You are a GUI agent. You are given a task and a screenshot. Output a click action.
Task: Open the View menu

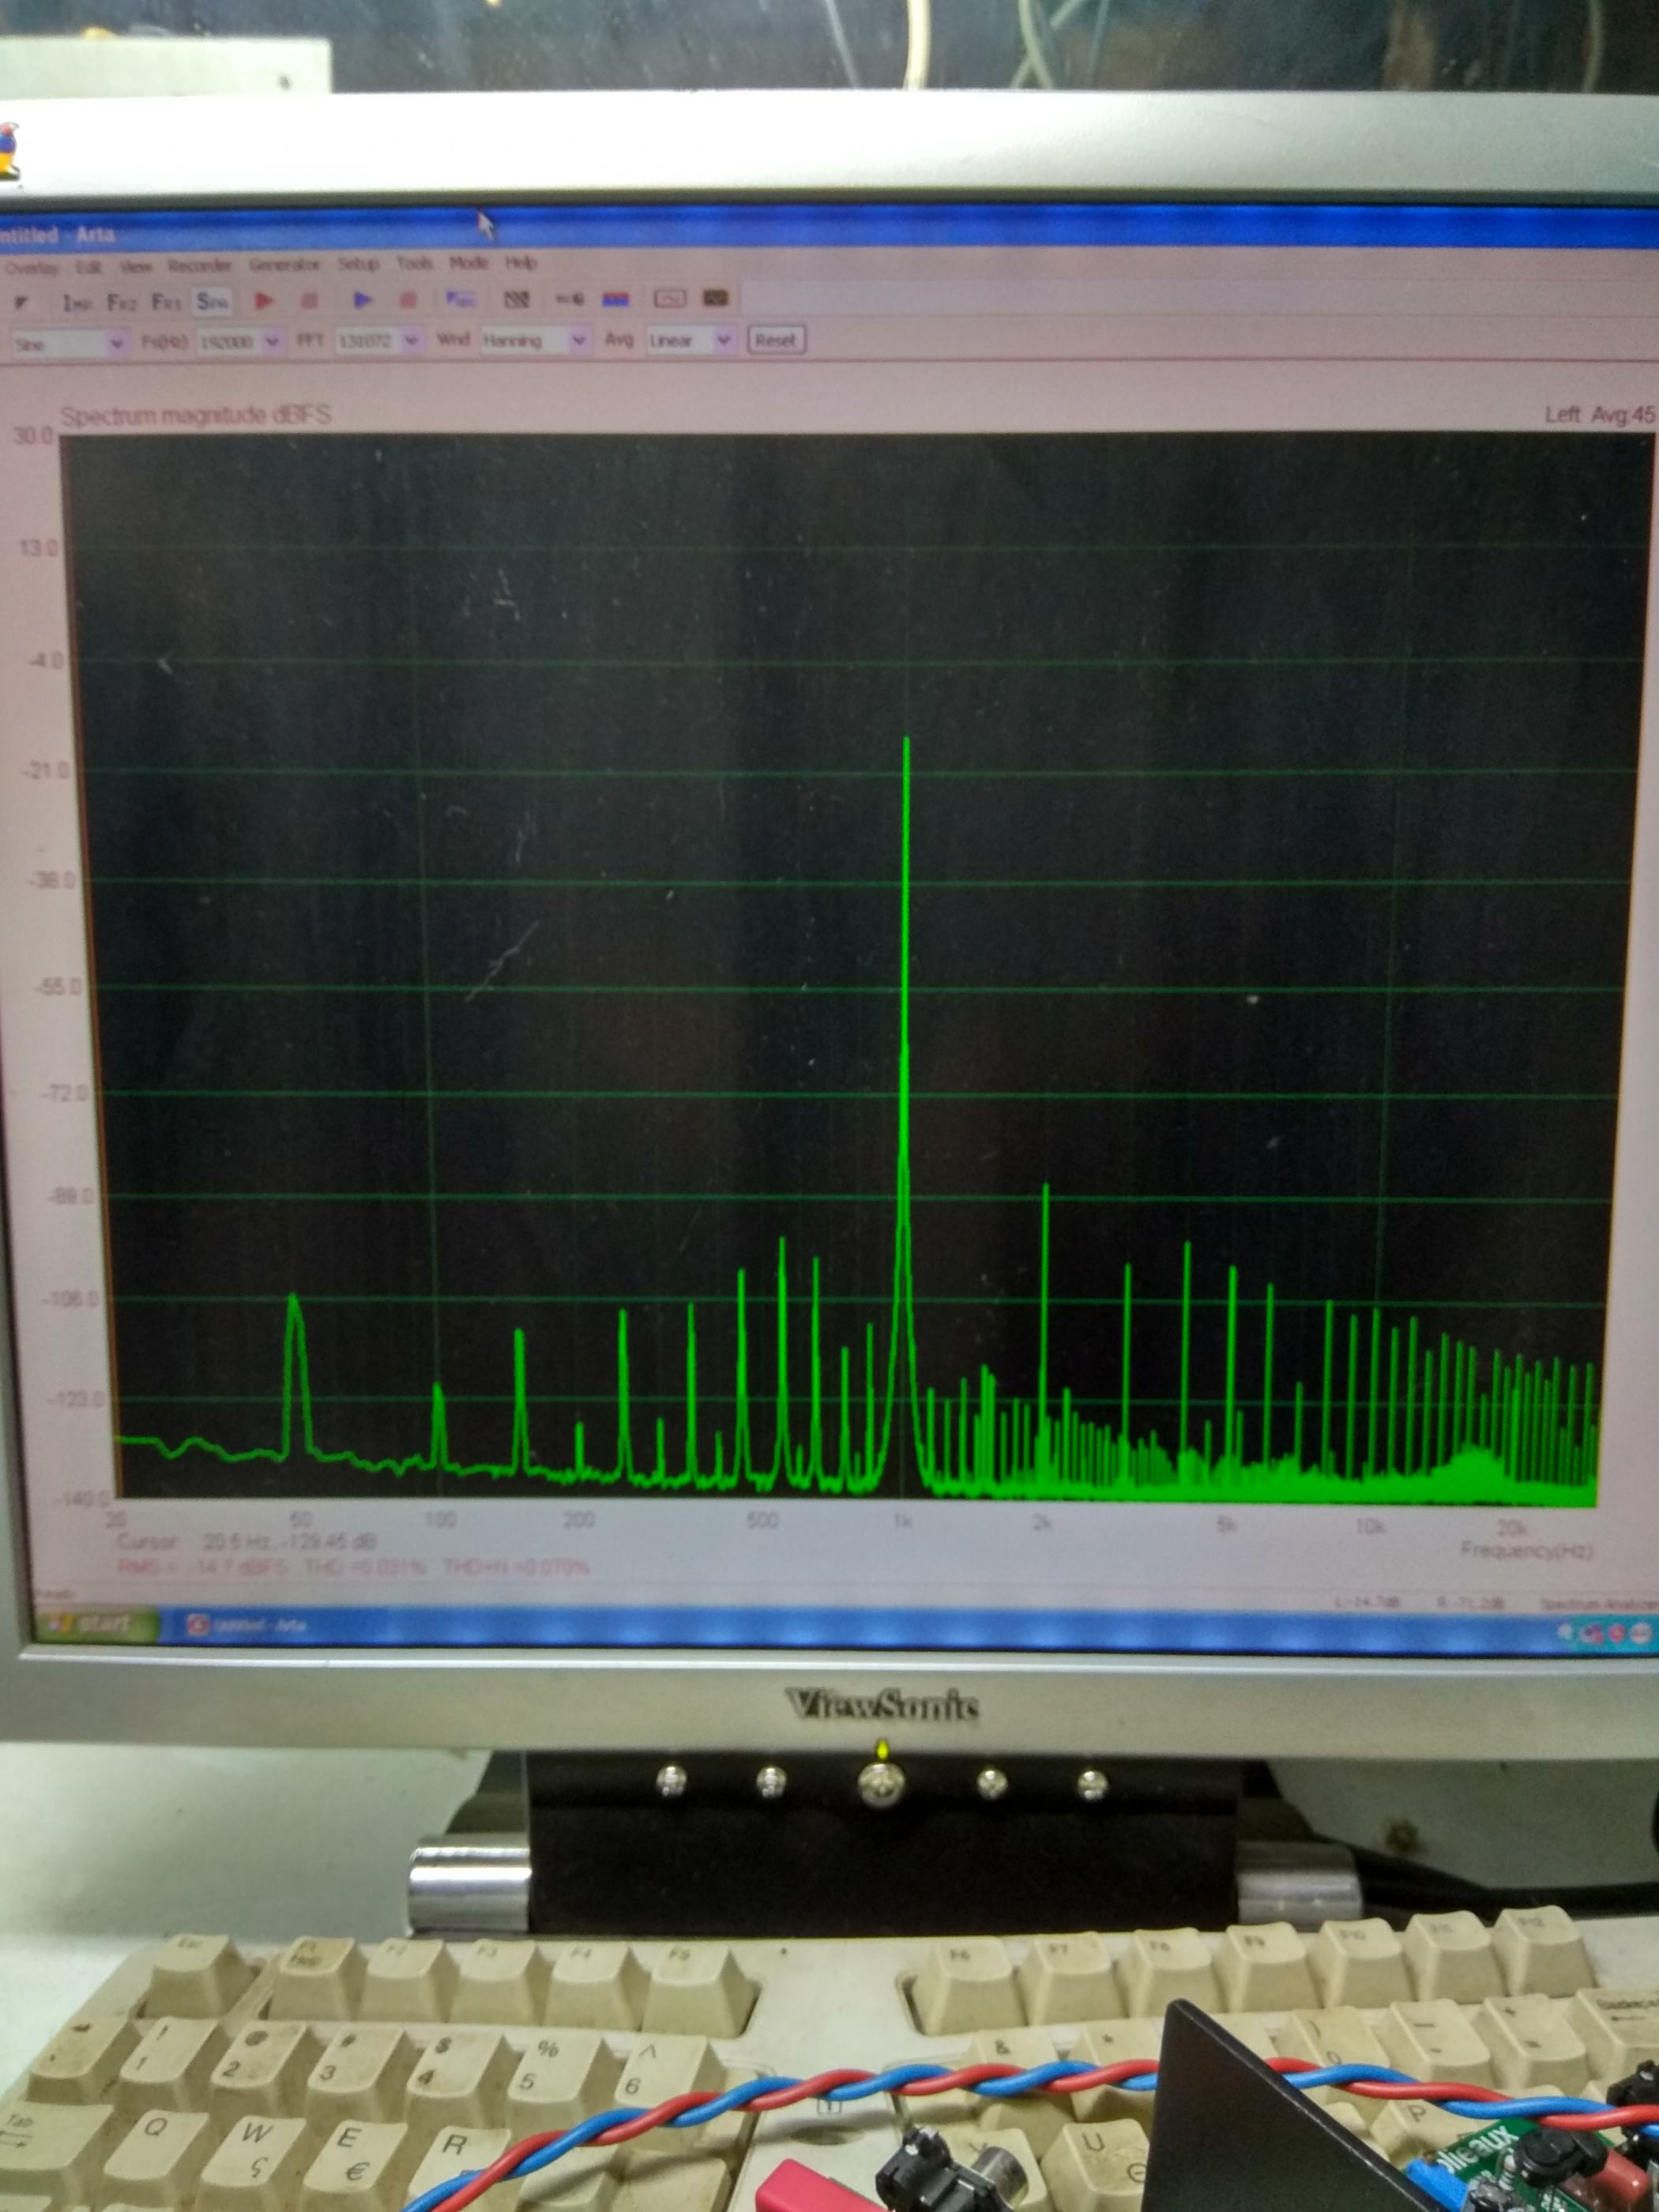coord(135,266)
